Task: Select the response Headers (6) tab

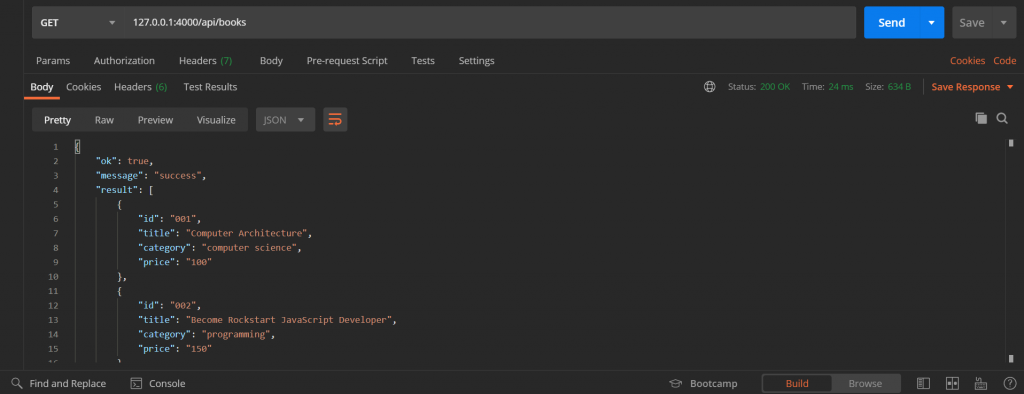Action: [140, 86]
